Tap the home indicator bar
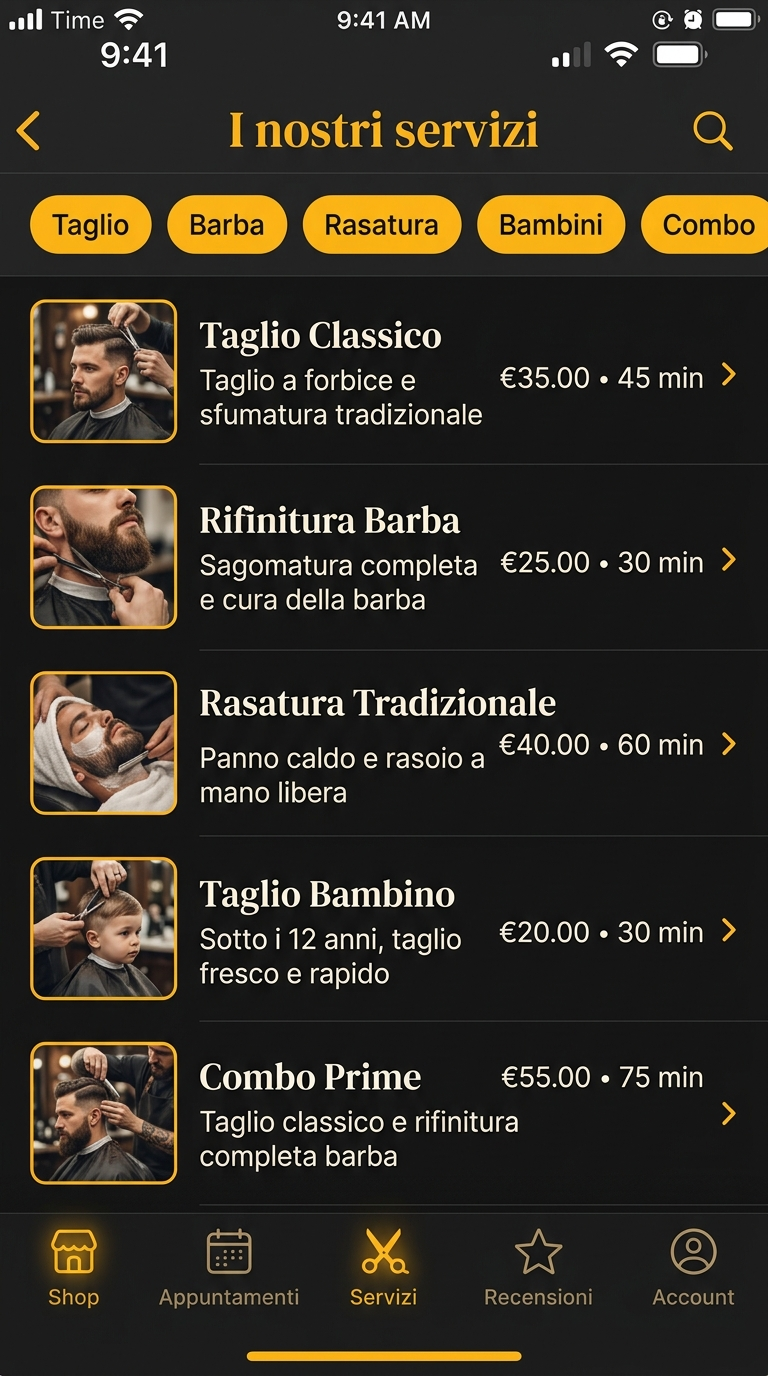Screen dimensions: 768x1376 [x=384, y=1356]
